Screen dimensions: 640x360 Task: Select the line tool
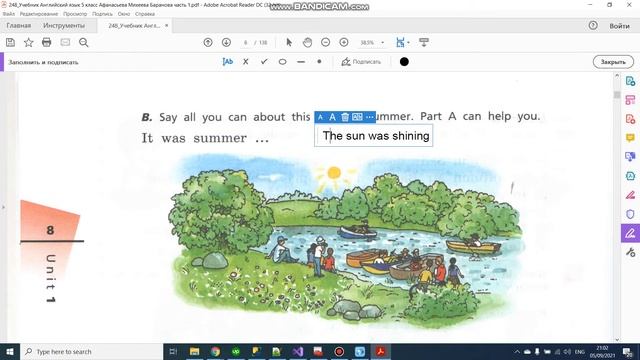[x=301, y=62]
